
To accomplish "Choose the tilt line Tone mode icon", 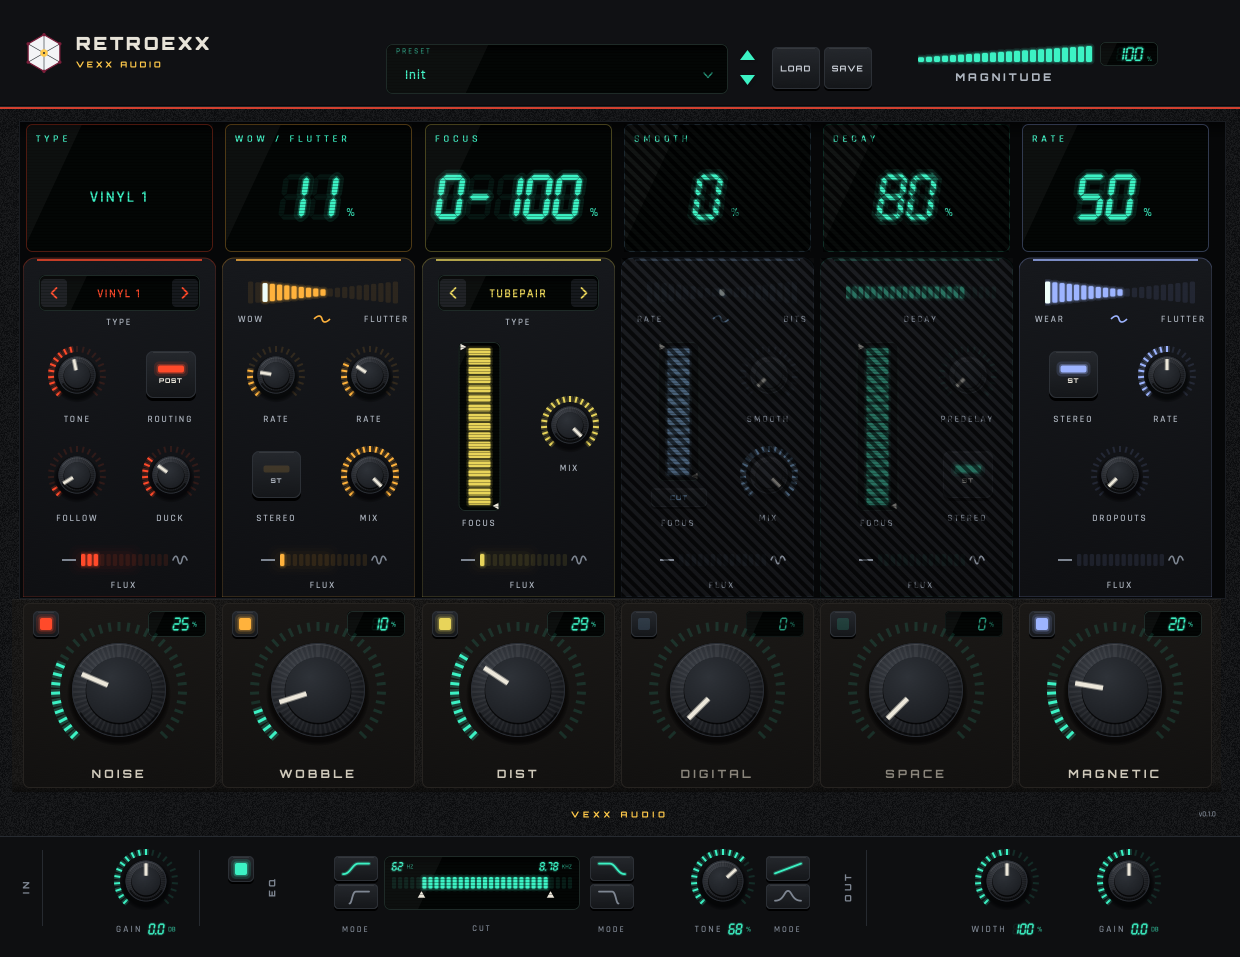I will point(788,868).
